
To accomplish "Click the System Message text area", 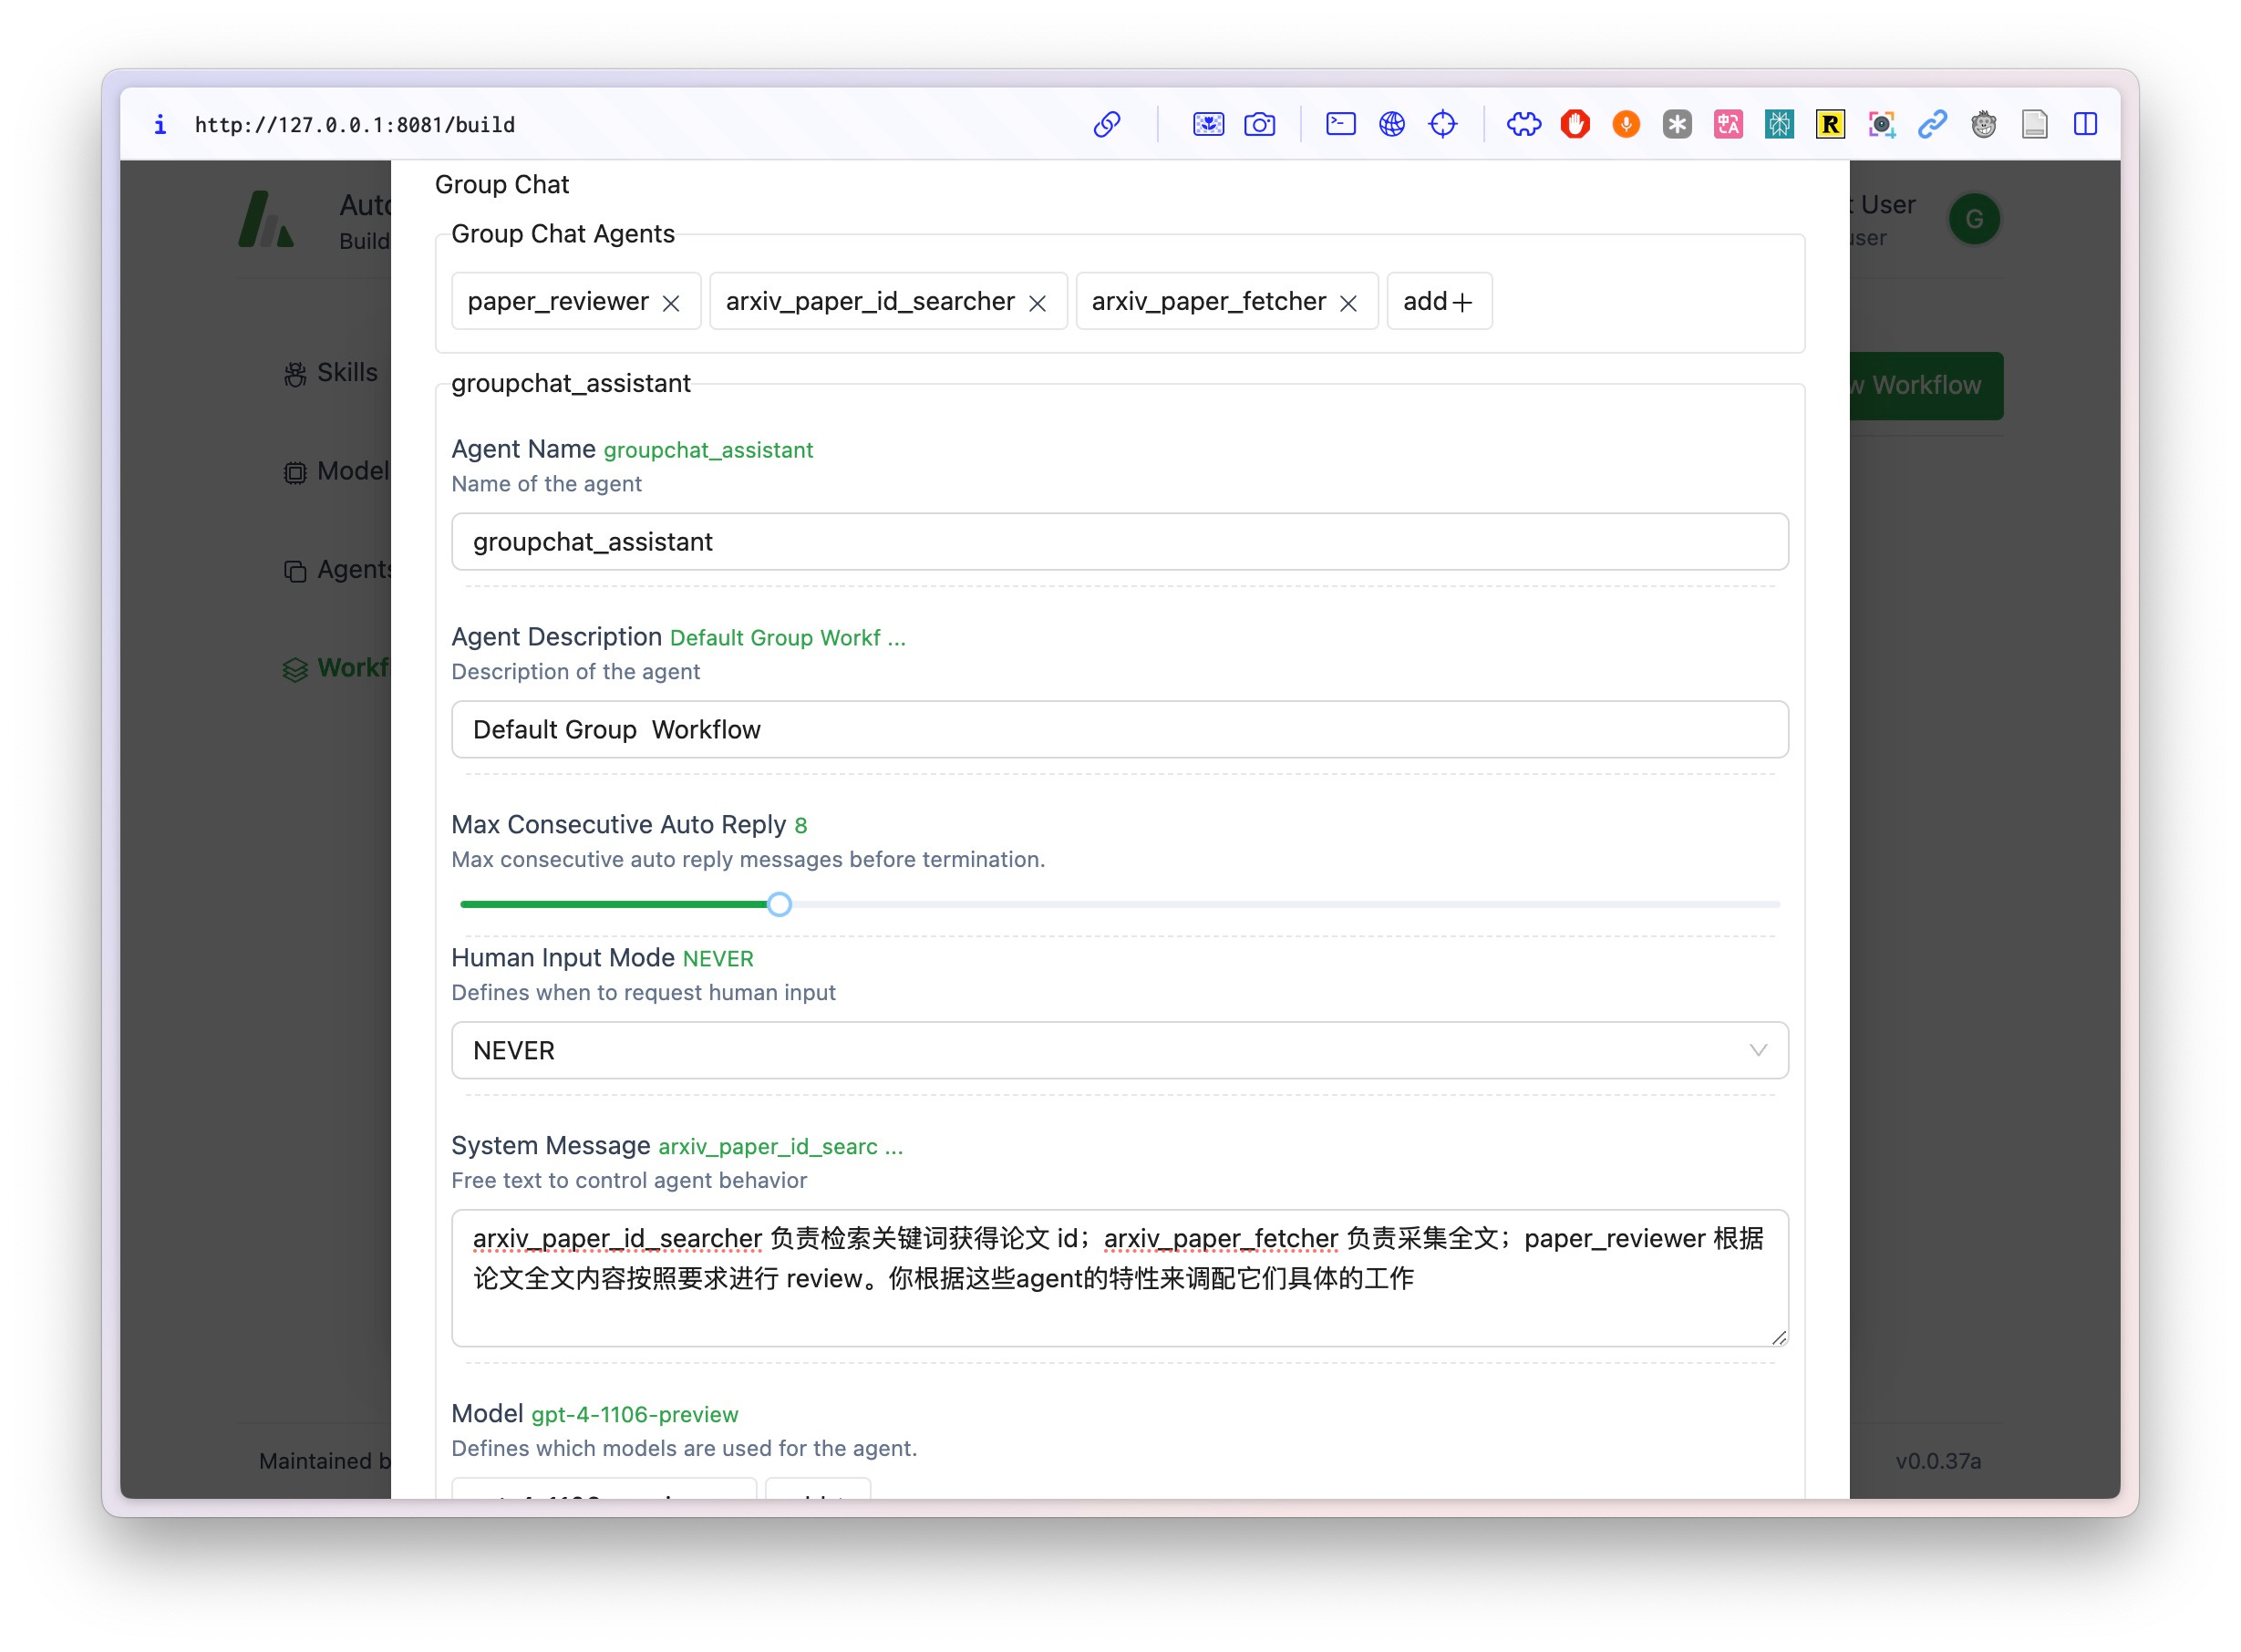I will tap(1119, 1278).
